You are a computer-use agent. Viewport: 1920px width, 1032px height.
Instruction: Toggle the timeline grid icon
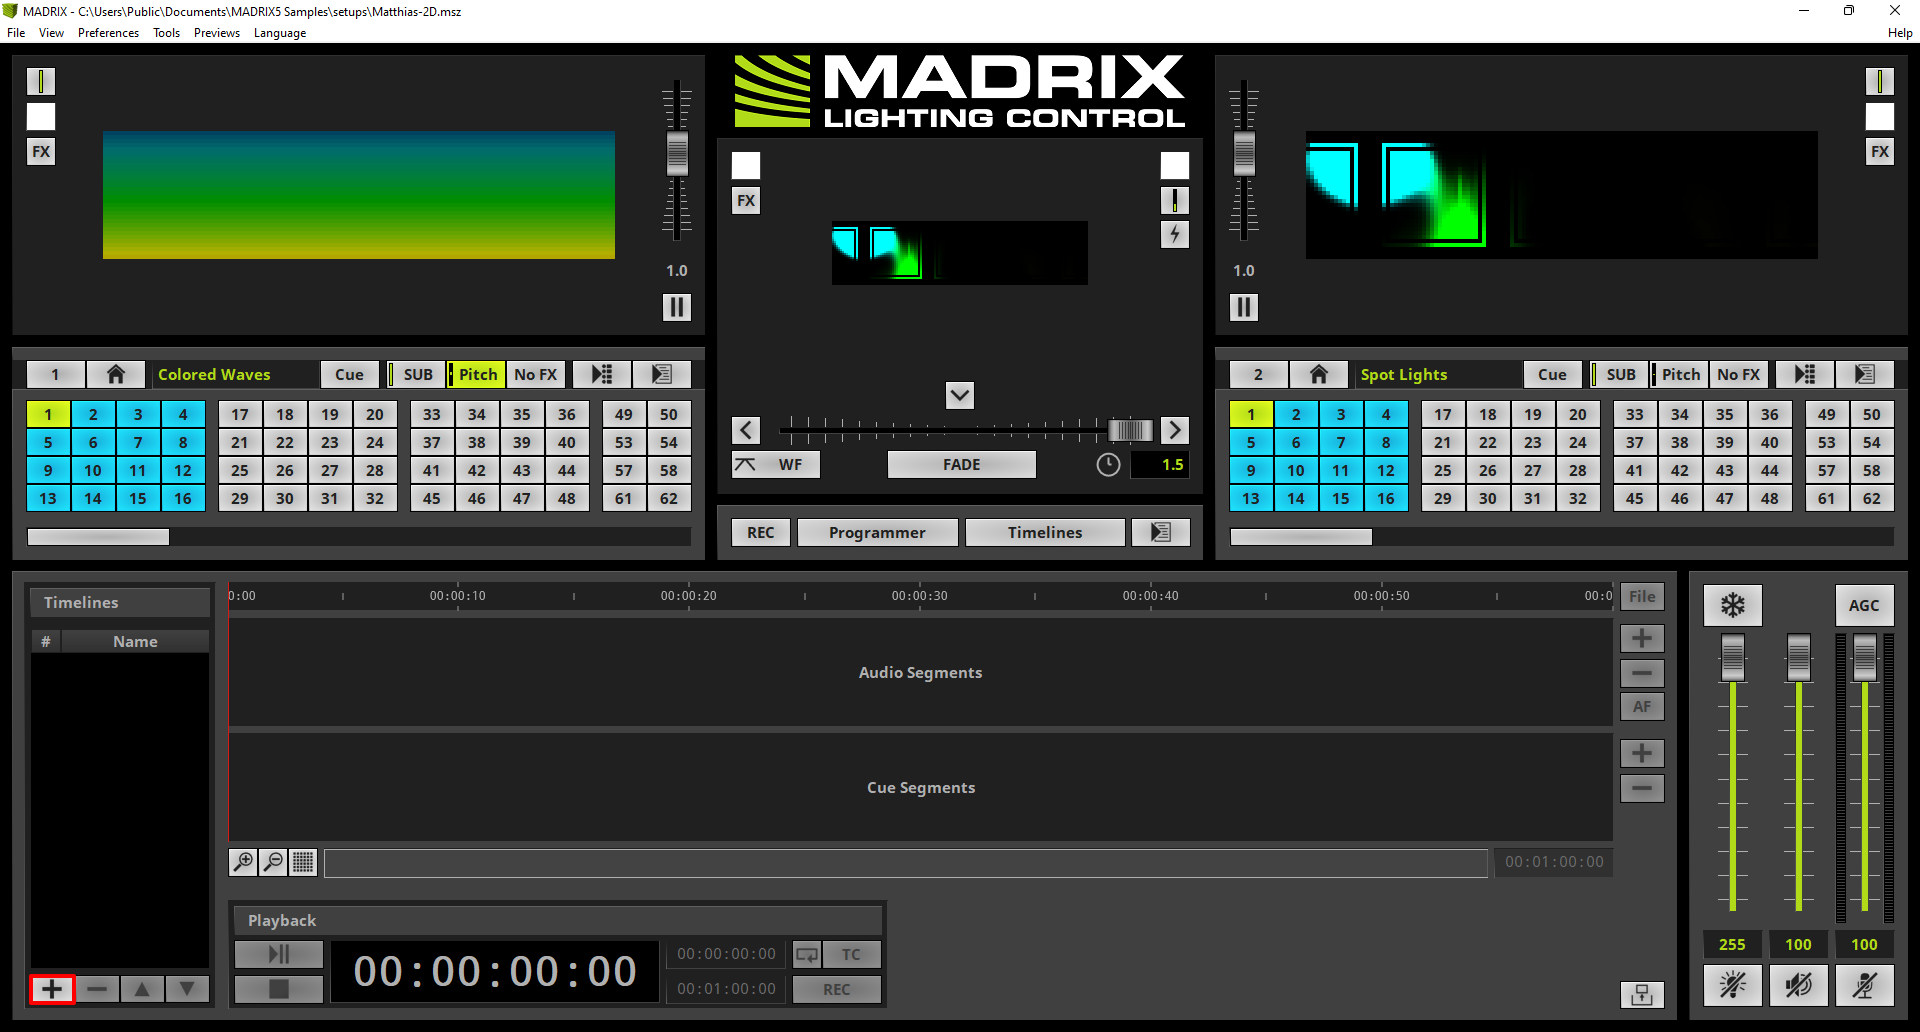pos(303,861)
